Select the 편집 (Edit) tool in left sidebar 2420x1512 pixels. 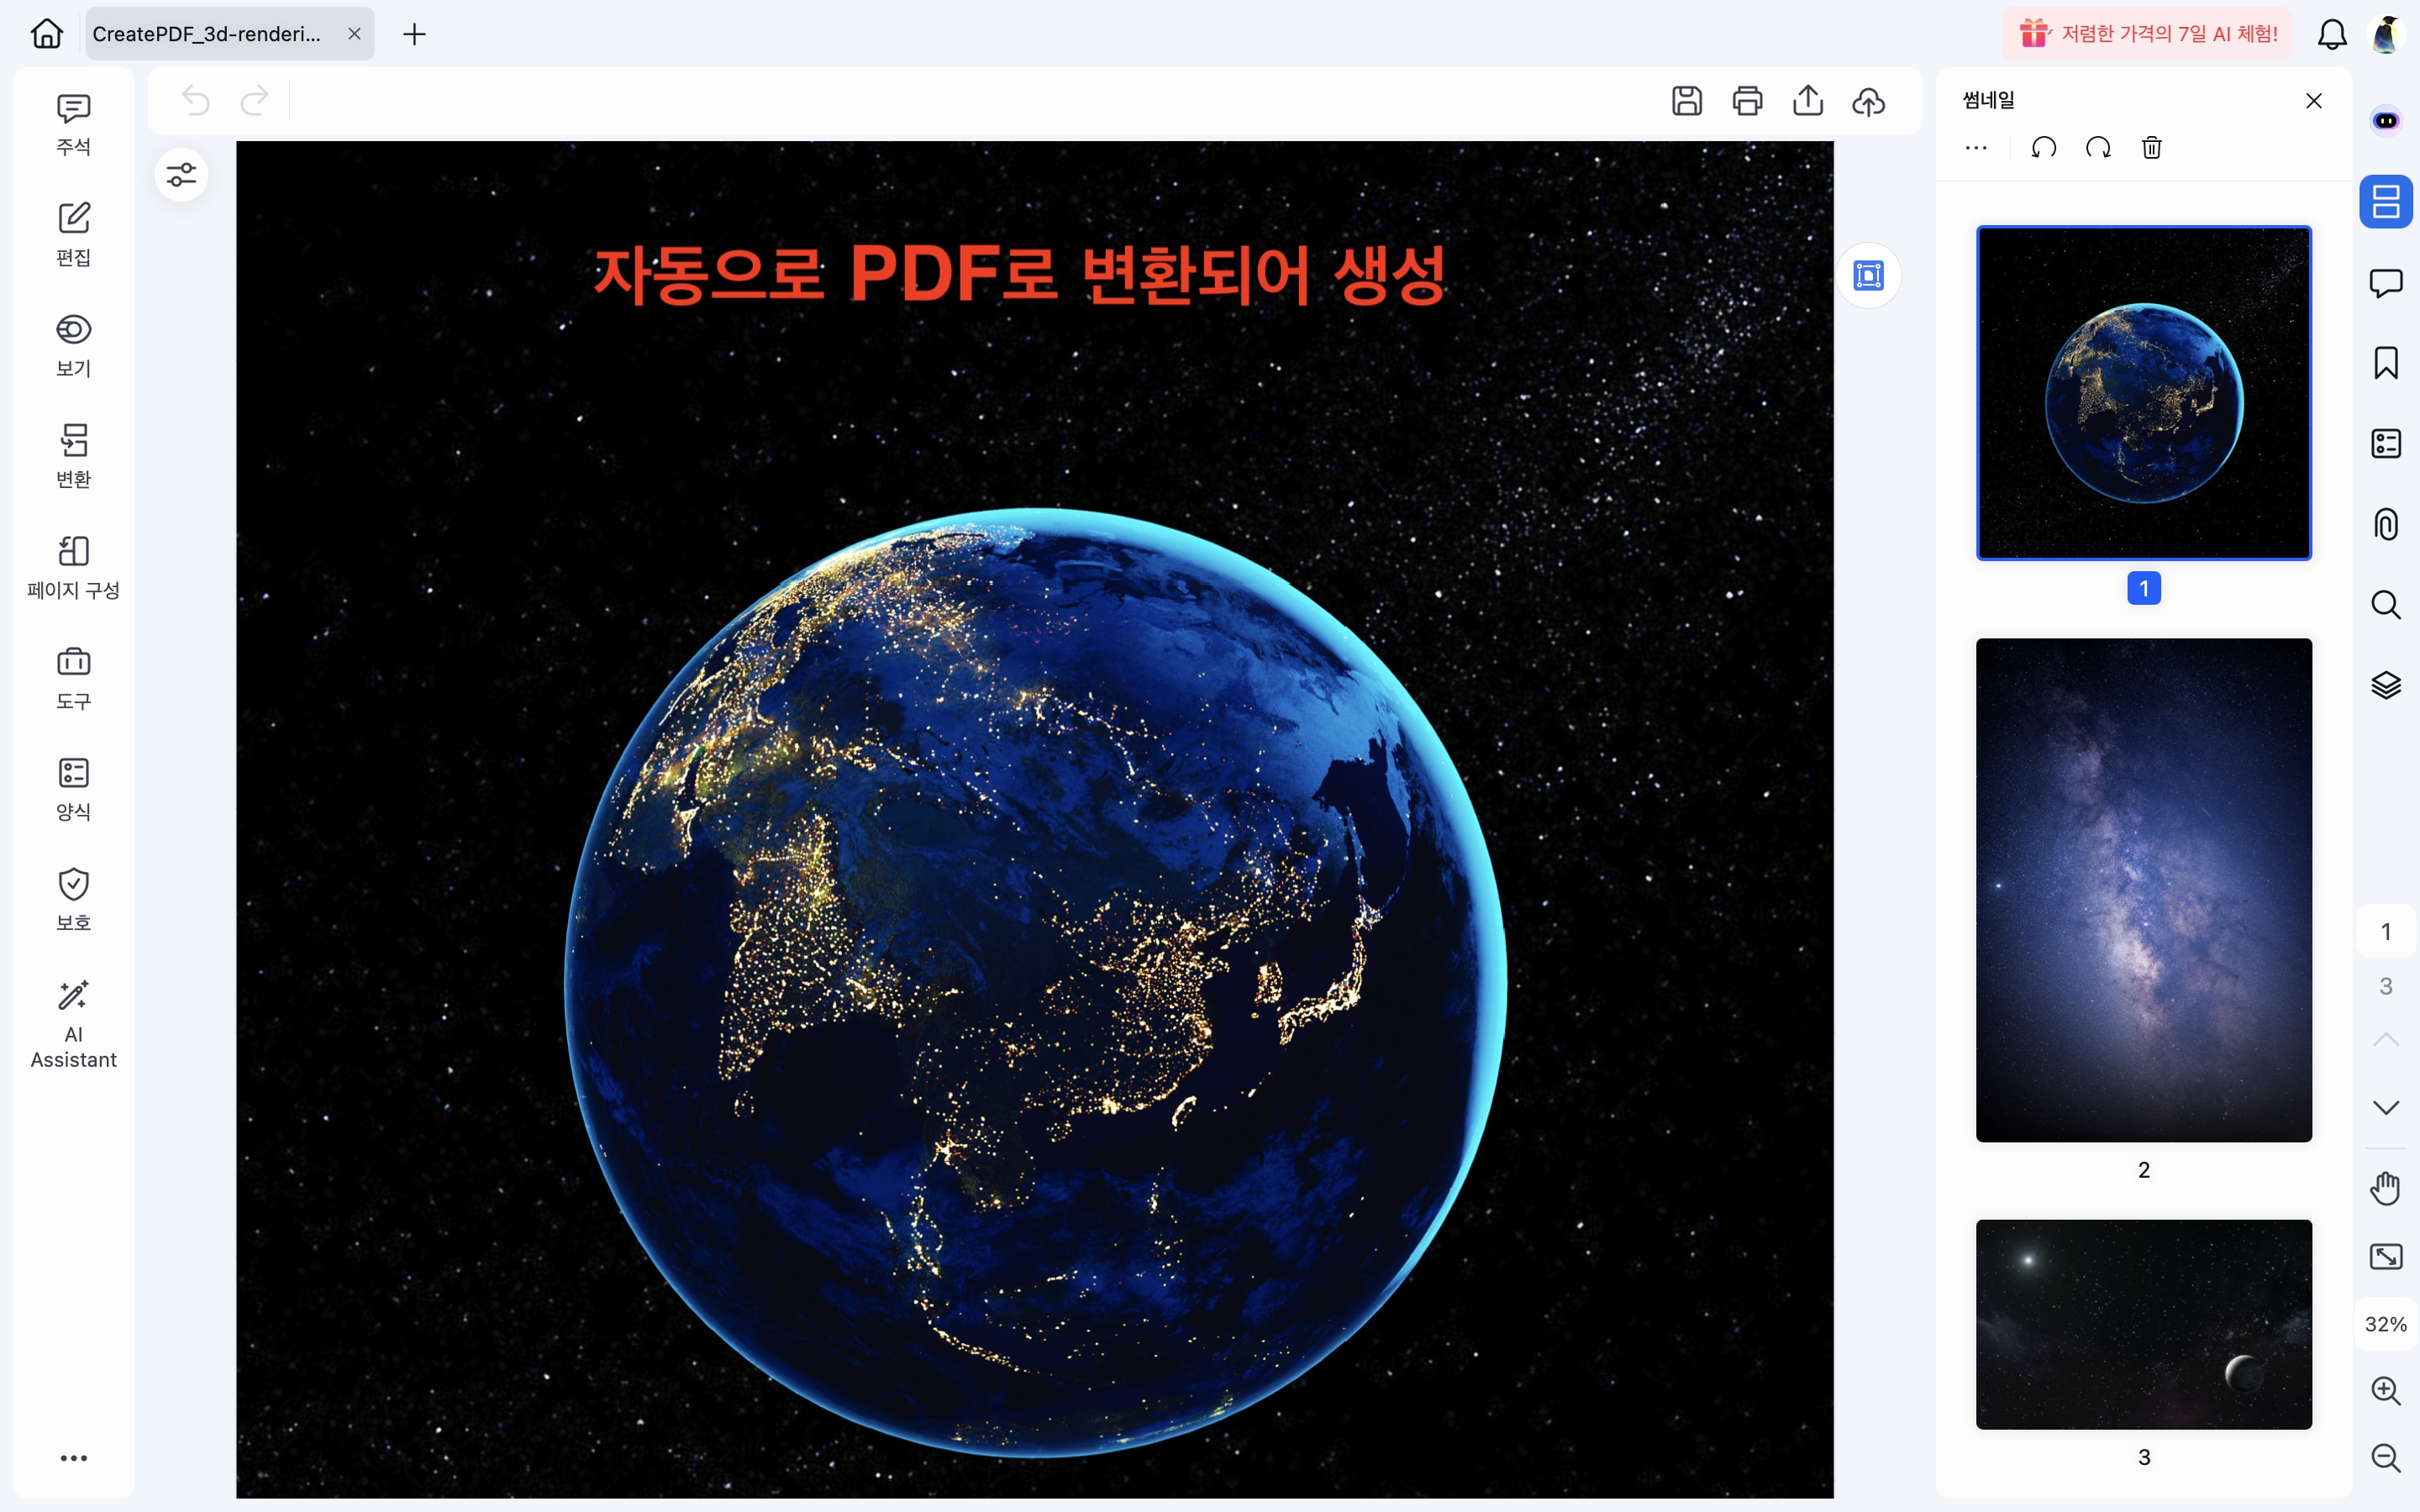pos(73,233)
